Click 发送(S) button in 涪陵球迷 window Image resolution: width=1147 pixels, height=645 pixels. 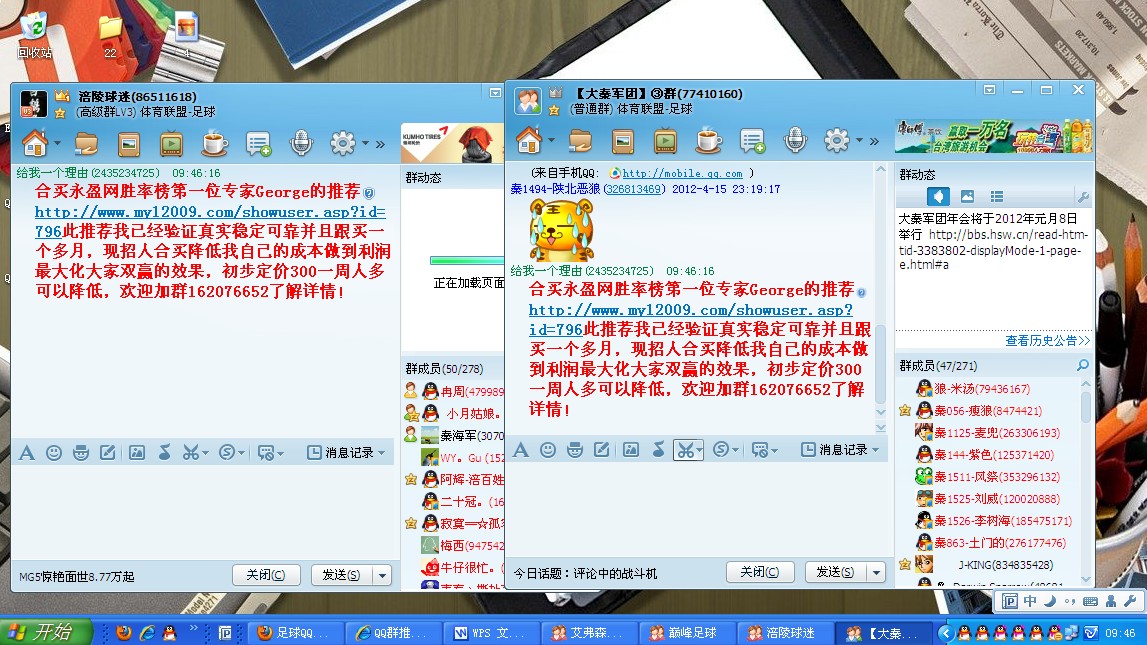[342, 575]
